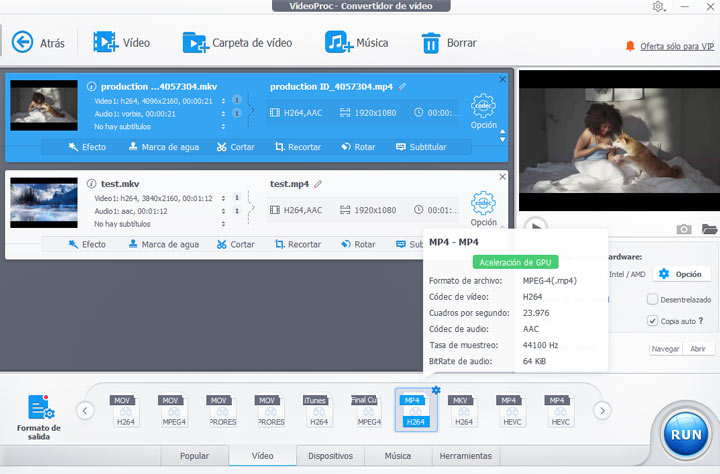Remove the production ...4057304.mkv item
The image size is (720, 474).
(502, 79)
